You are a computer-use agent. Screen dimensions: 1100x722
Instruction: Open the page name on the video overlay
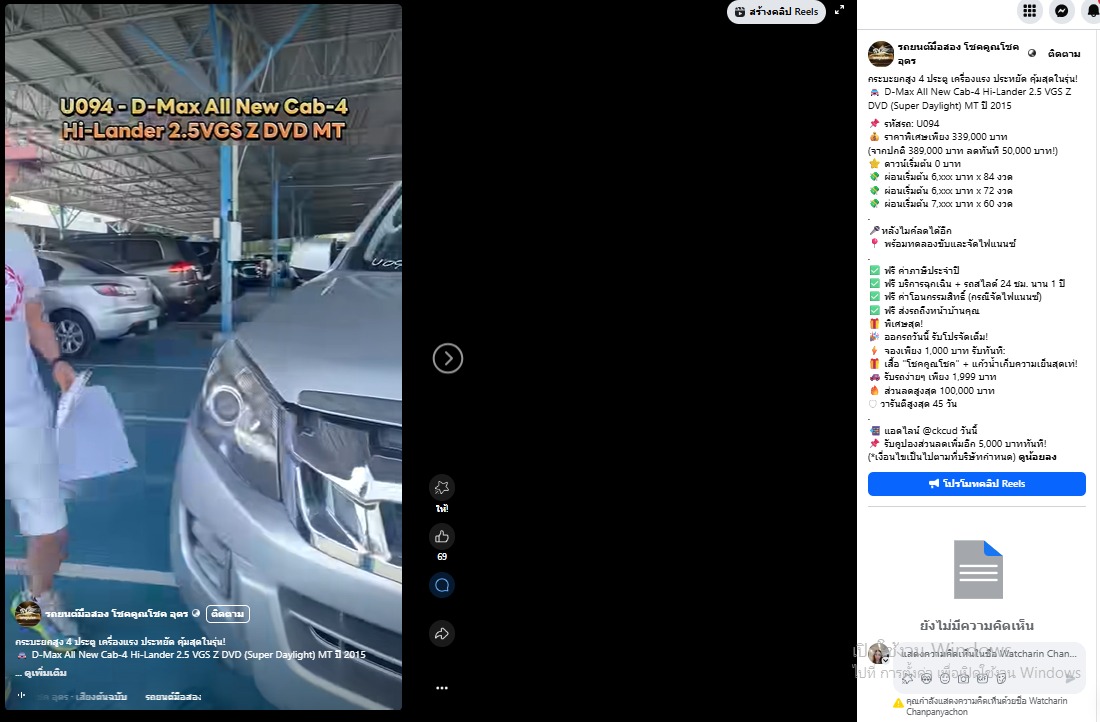click(116, 614)
